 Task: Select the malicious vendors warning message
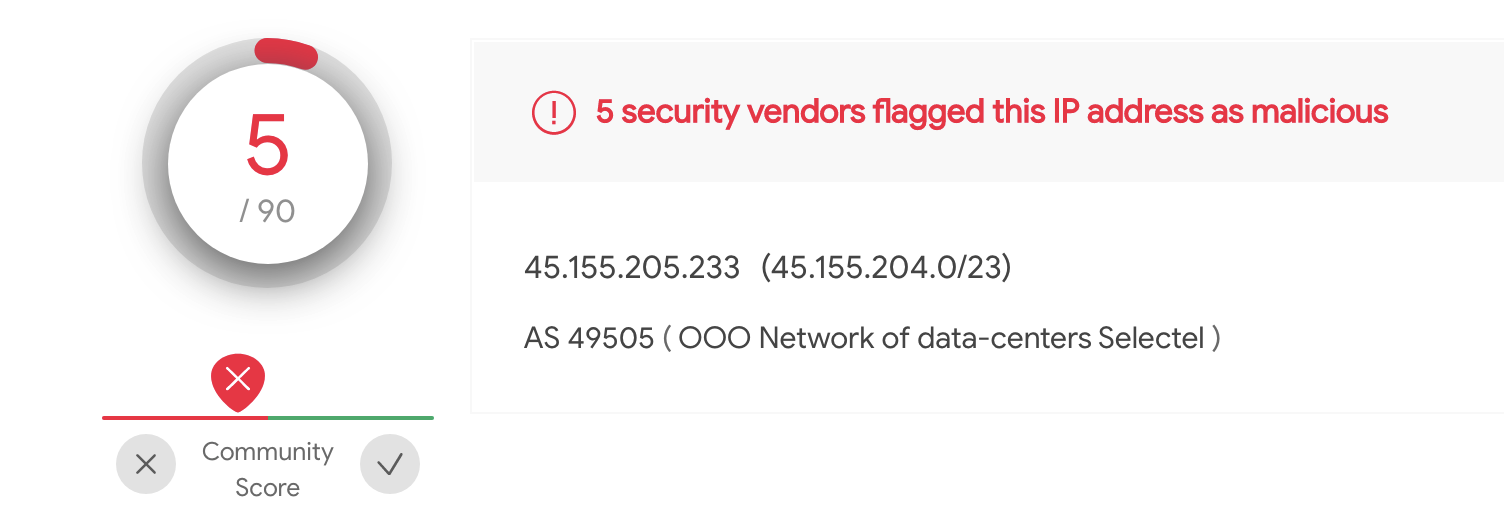pyautogui.click(x=991, y=112)
